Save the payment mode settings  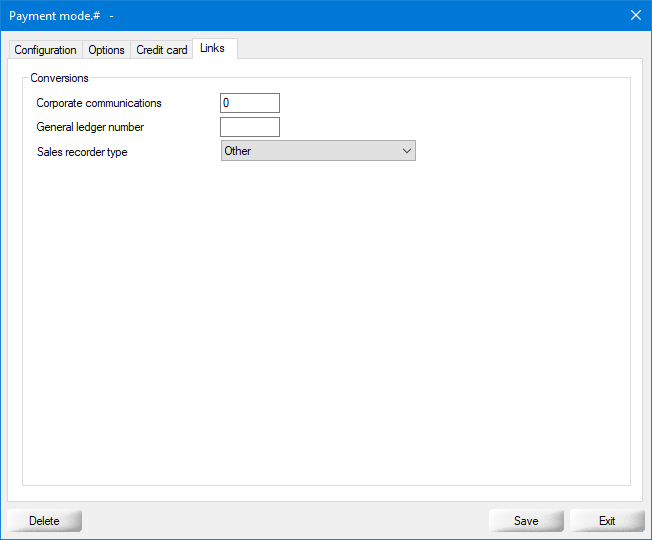pyautogui.click(x=526, y=521)
